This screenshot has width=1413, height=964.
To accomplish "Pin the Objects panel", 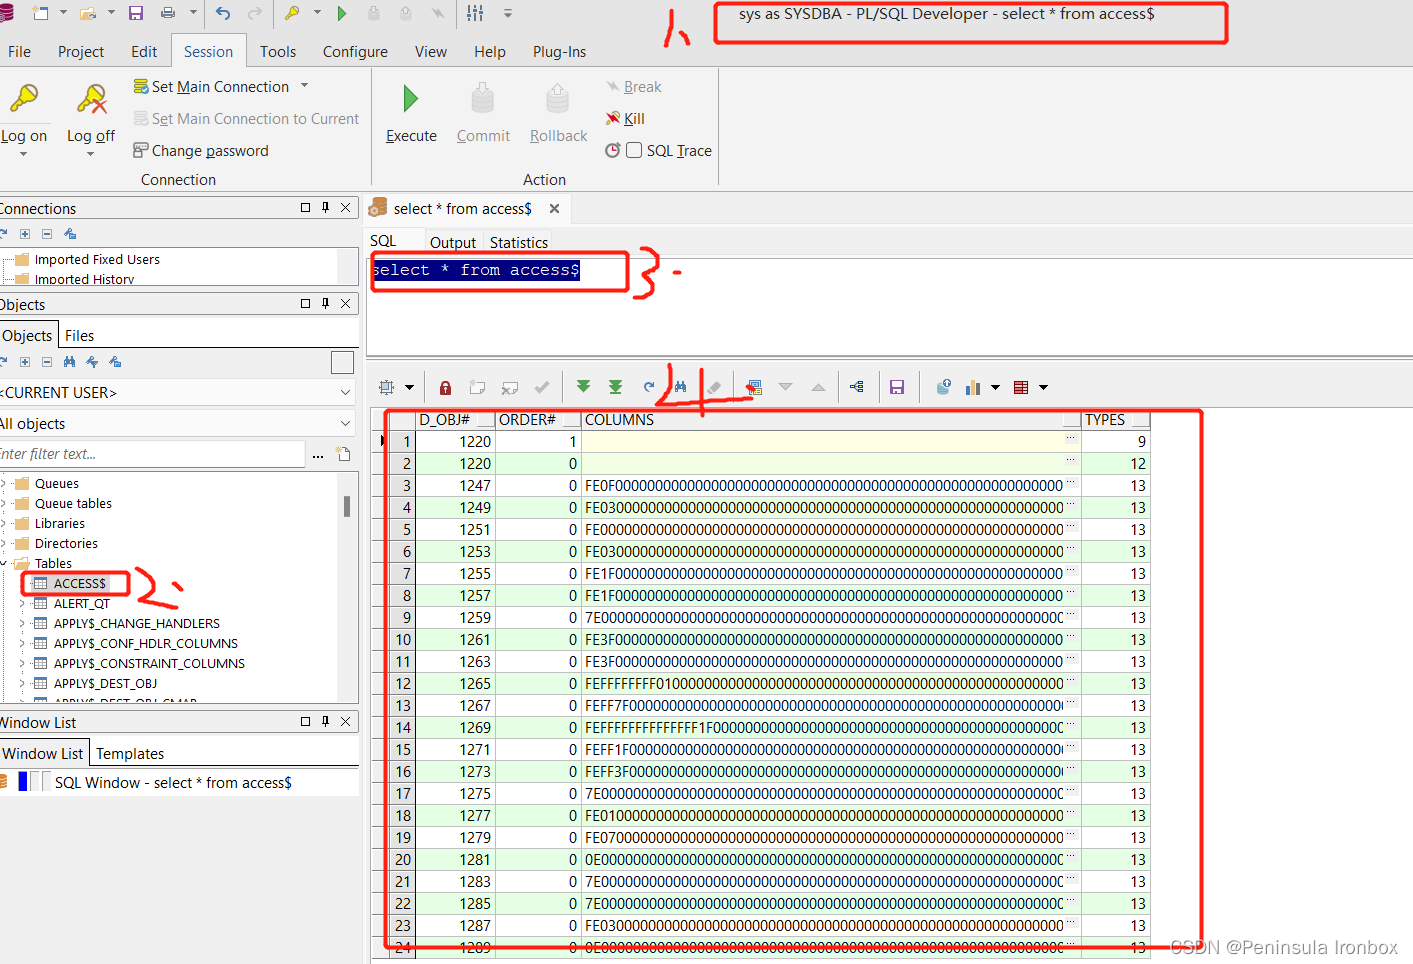I will pyautogui.click(x=325, y=303).
